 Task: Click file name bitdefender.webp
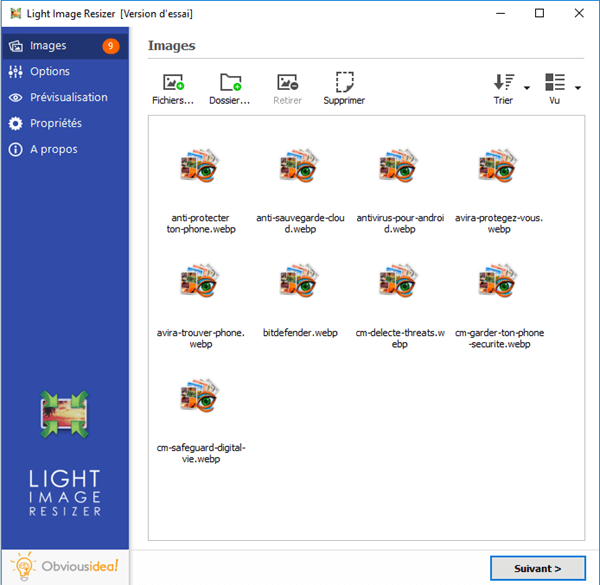[300, 333]
